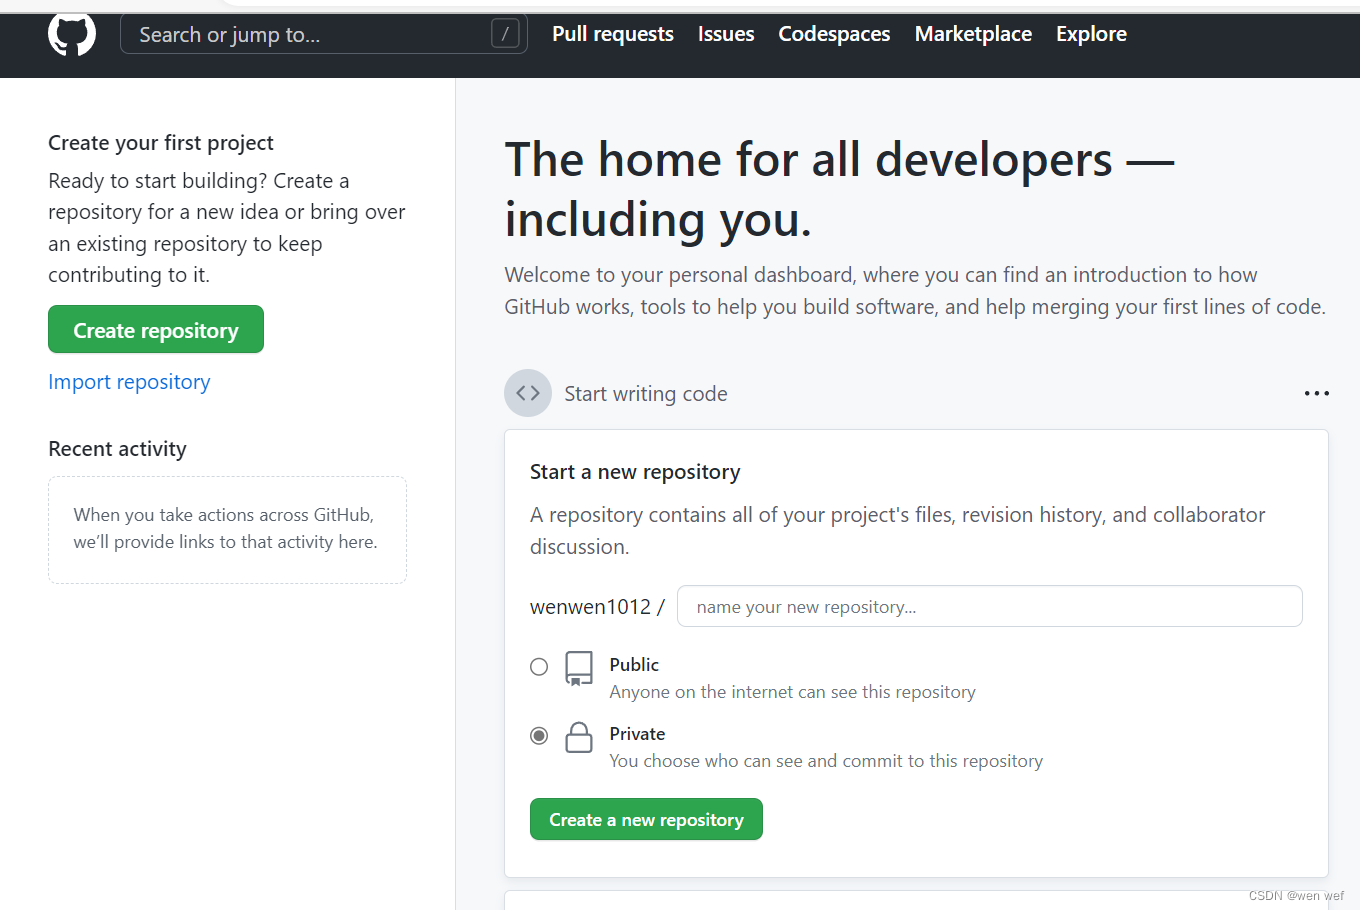Click the green Create repository button
The width and height of the screenshot is (1360, 910).
tap(156, 329)
